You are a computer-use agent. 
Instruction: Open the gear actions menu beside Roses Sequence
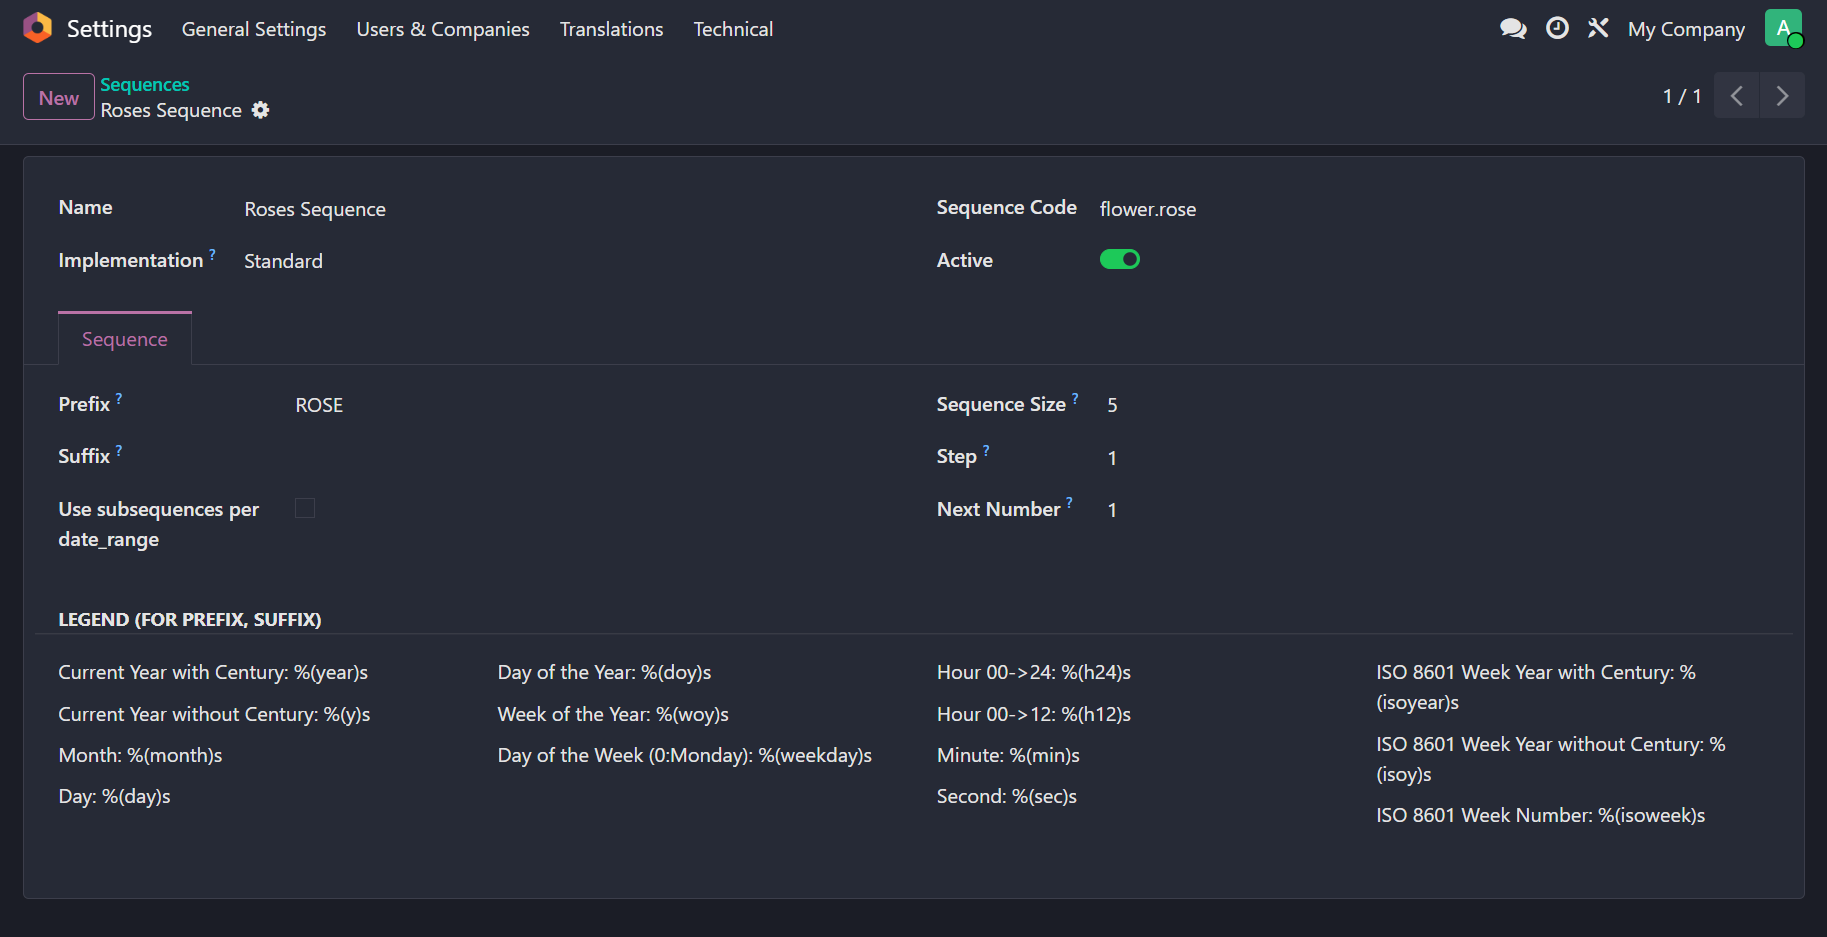[261, 110]
